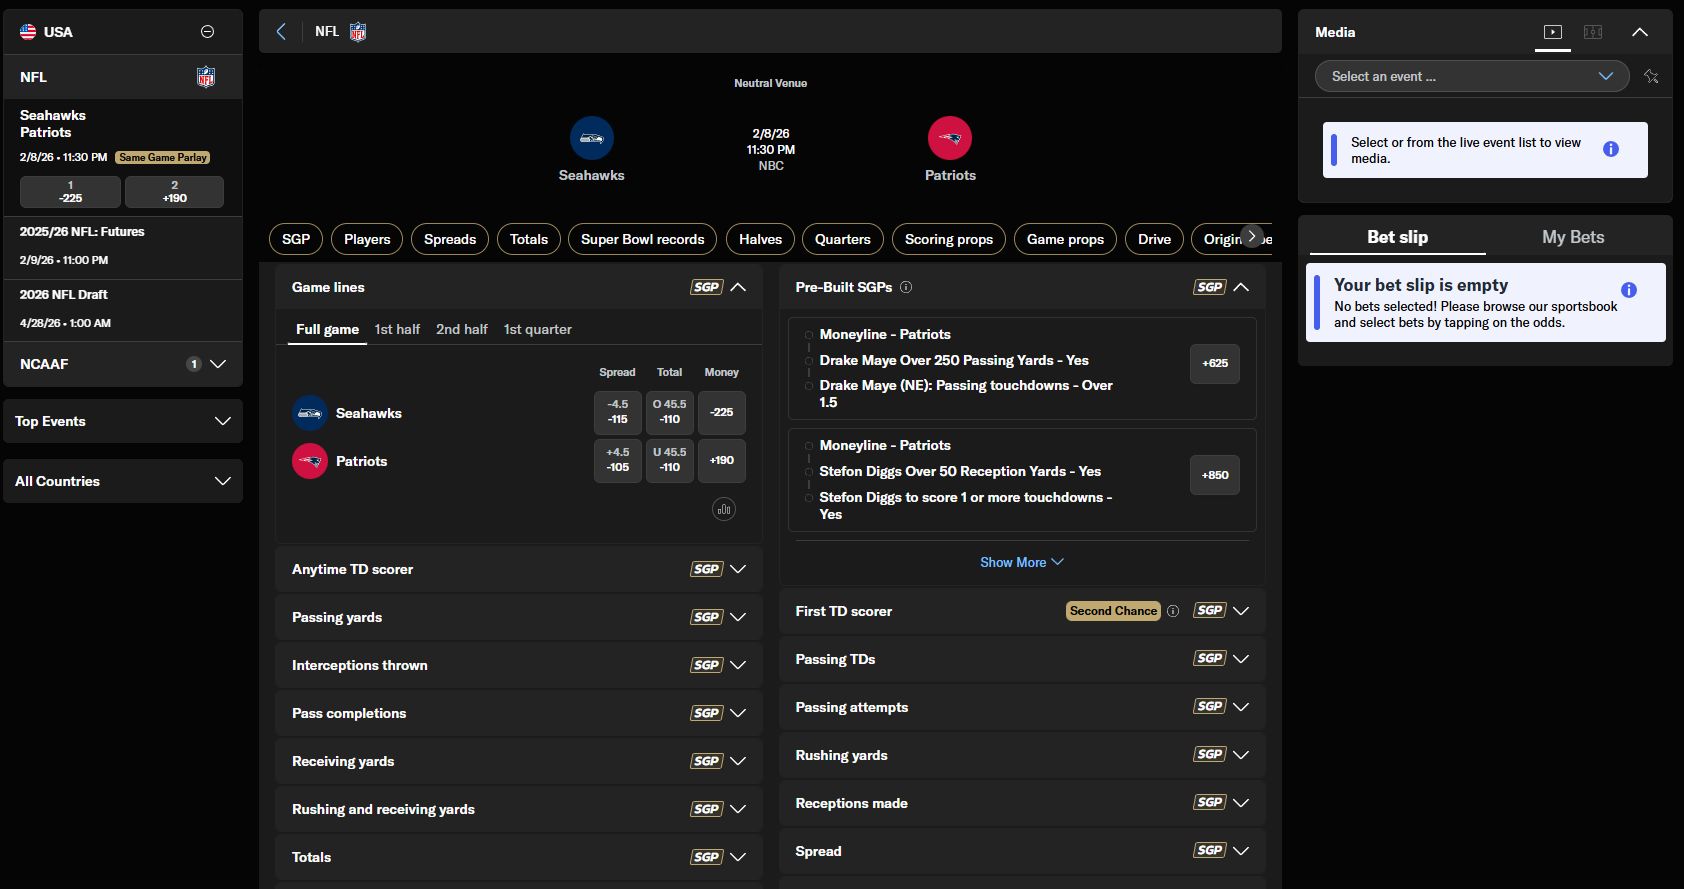Click the NFL shield icon in header
This screenshot has height=889, width=1684.
coord(358,32)
